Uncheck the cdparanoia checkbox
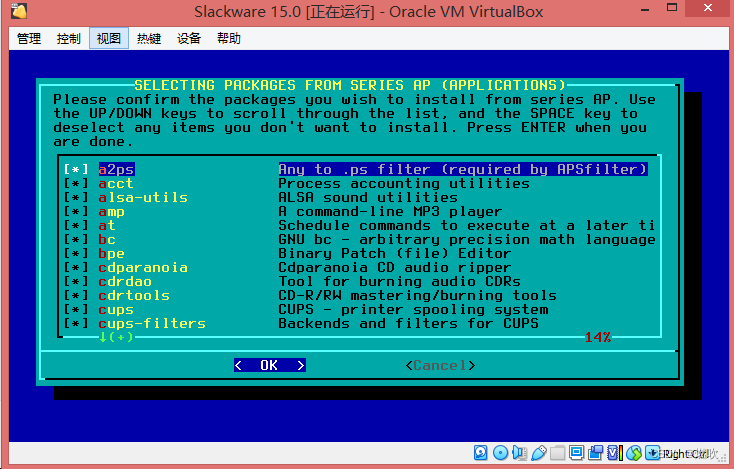 pos(76,267)
